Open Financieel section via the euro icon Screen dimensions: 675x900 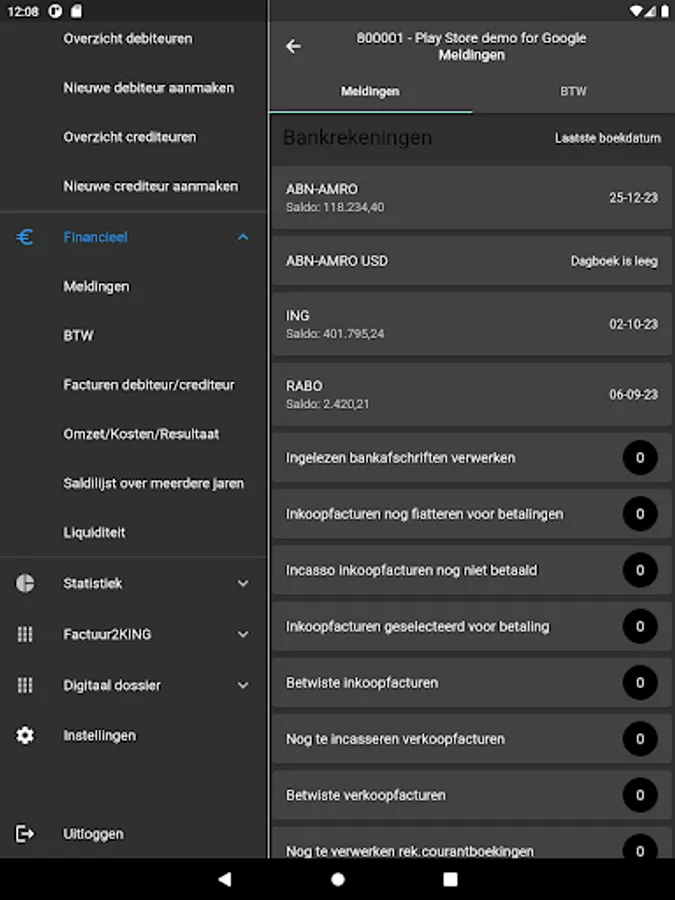click(x=24, y=237)
